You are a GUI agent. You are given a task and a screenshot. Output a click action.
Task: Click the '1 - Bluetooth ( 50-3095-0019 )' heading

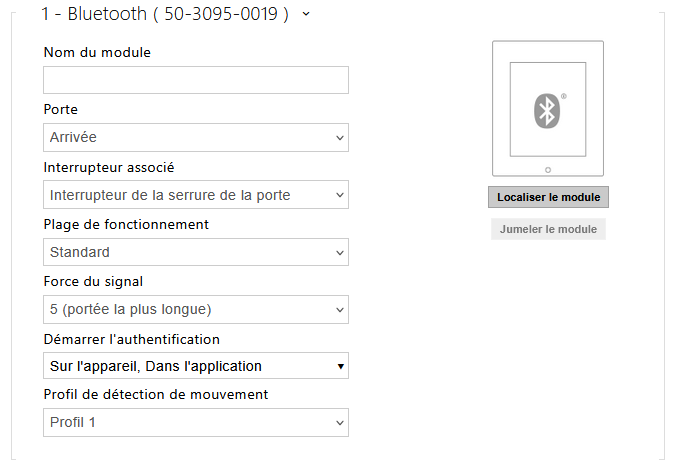[x=165, y=14]
